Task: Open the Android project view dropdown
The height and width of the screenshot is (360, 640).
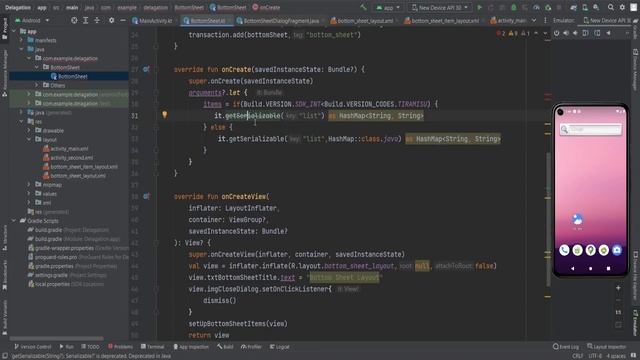Action: coord(33,20)
